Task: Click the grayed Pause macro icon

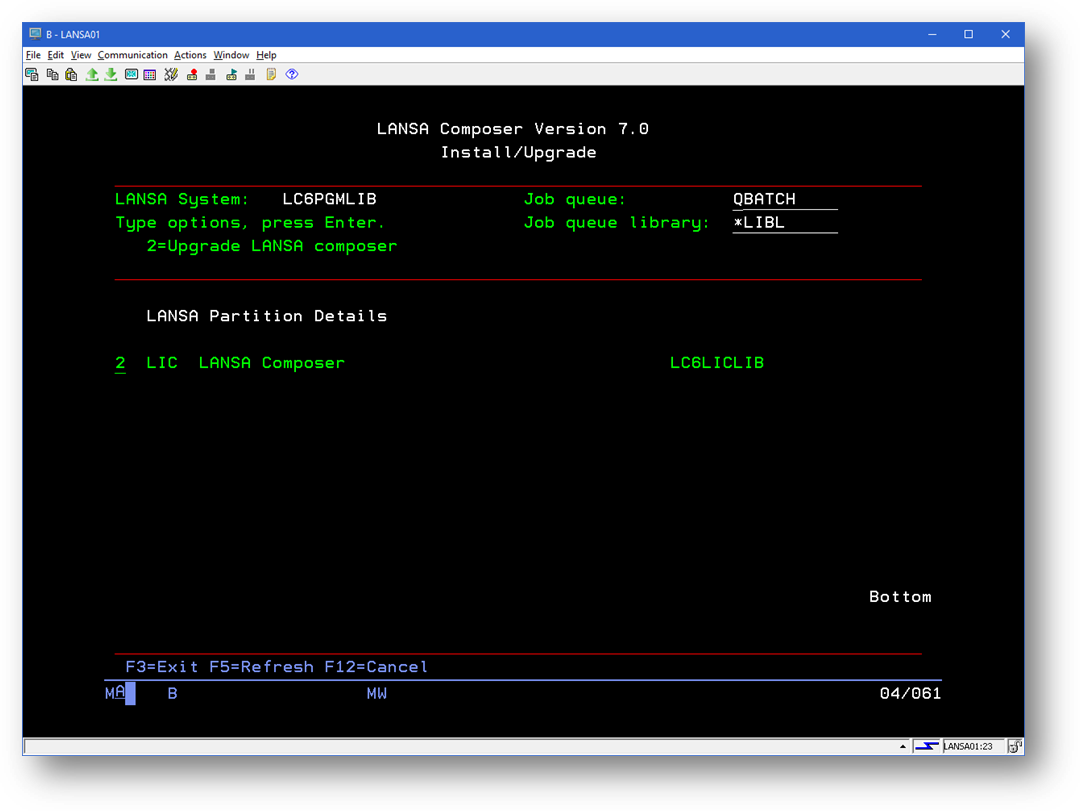Action: (250, 74)
